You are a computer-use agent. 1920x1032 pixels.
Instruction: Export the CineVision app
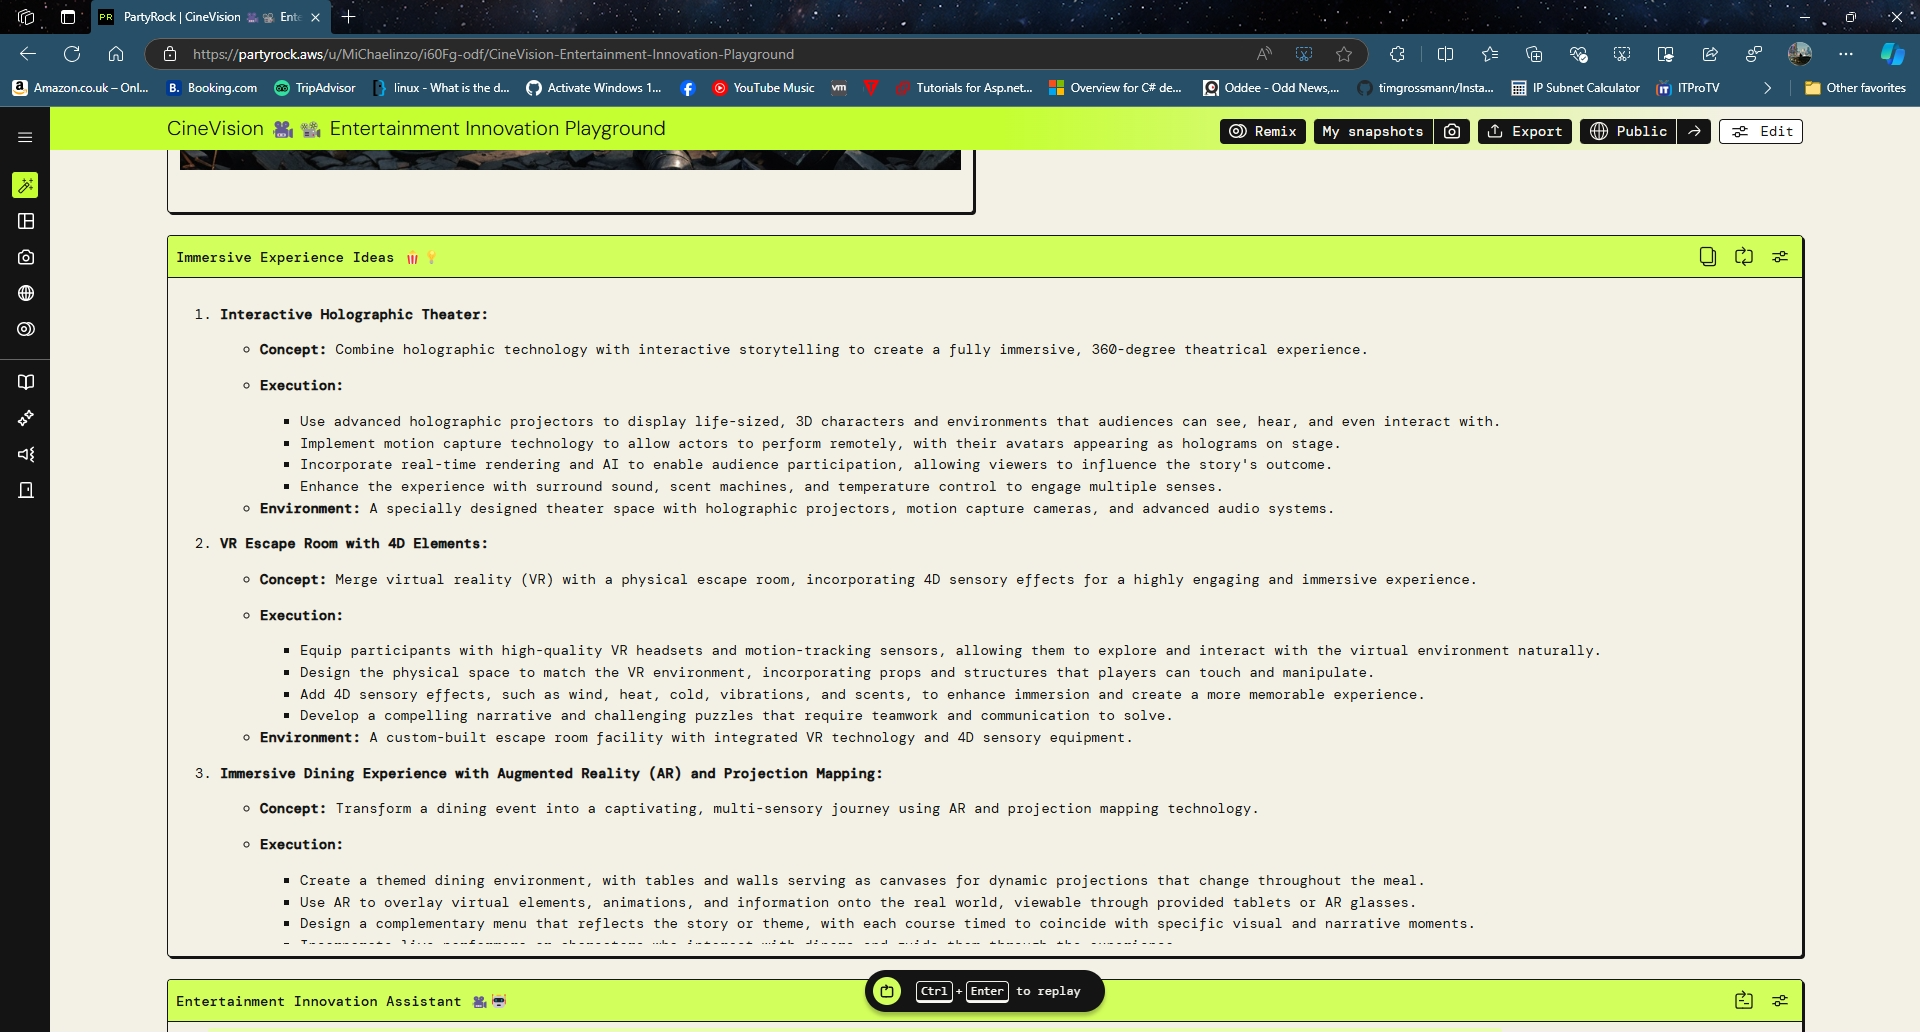pyautogui.click(x=1523, y=131)
